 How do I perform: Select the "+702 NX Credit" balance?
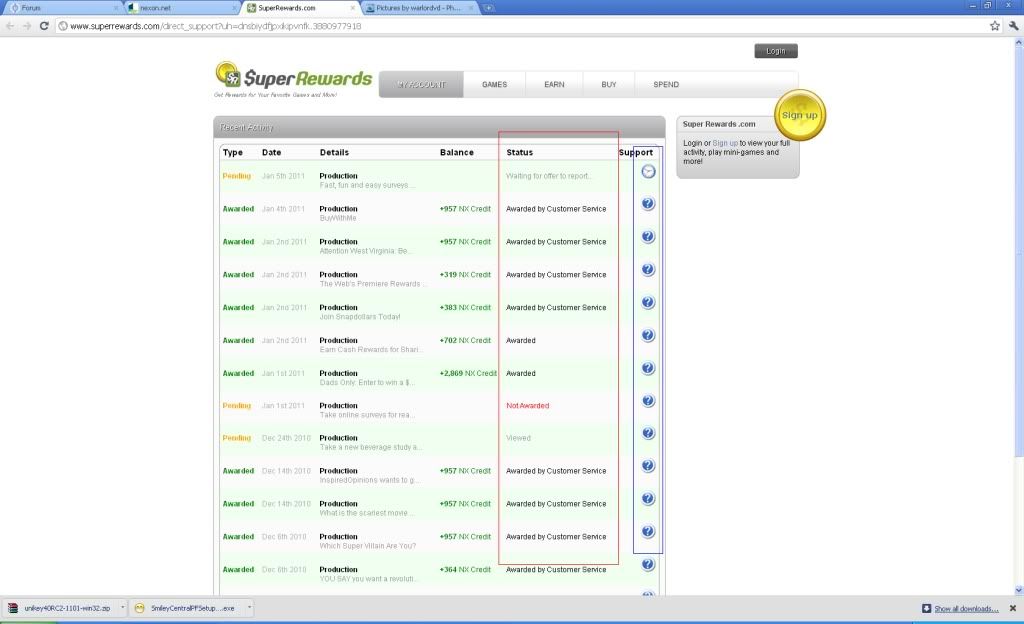click(x=465, y=341)
